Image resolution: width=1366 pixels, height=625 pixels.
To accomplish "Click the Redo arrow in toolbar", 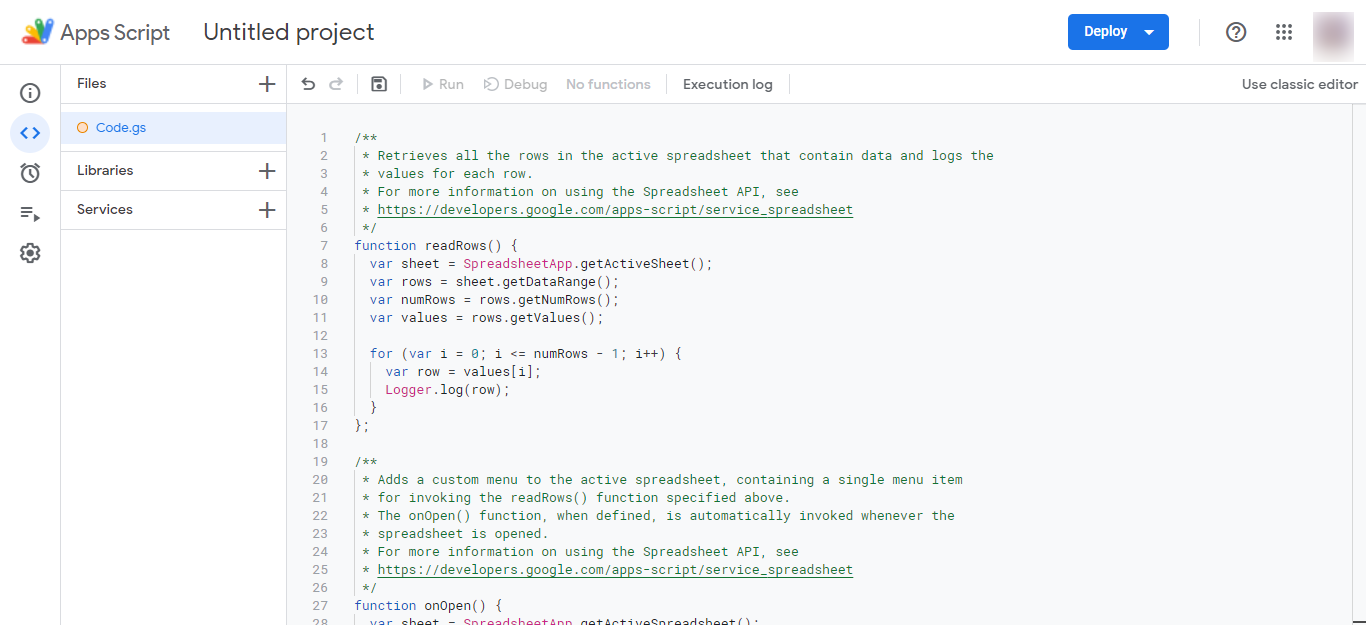I will pyautogui.click(x=336, y=84).
